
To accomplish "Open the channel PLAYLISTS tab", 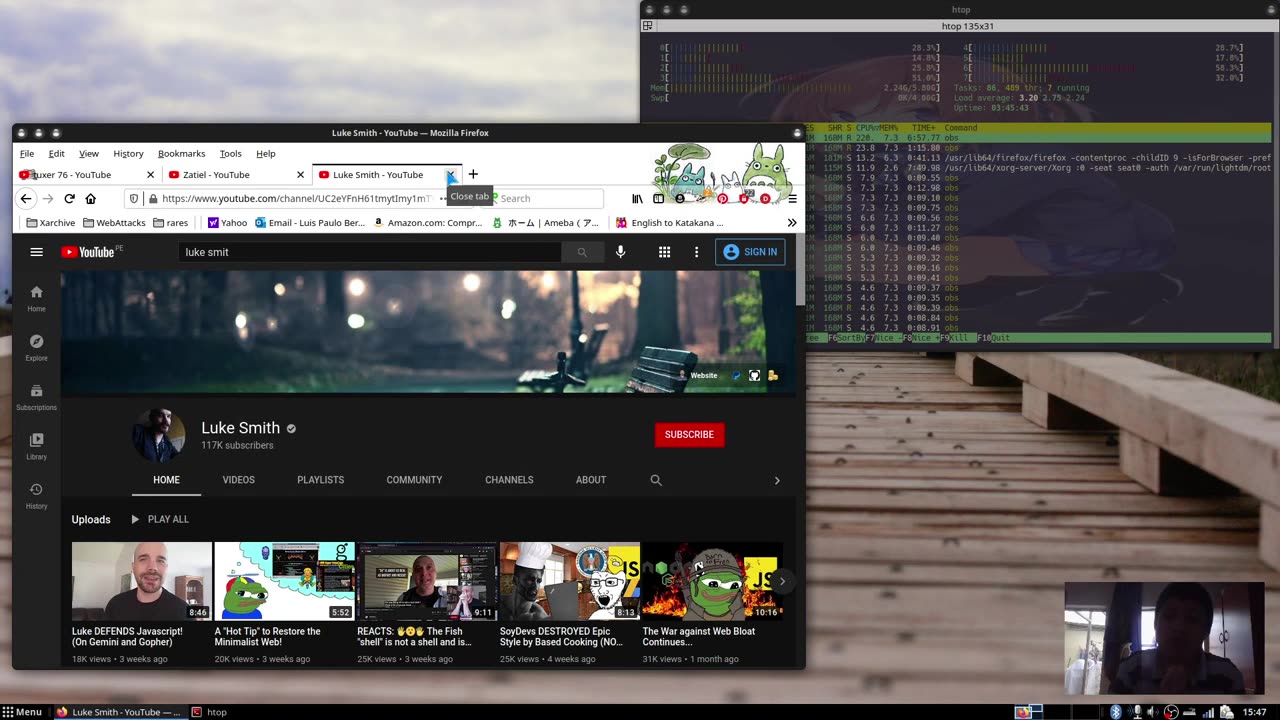I will coord(320,480).
